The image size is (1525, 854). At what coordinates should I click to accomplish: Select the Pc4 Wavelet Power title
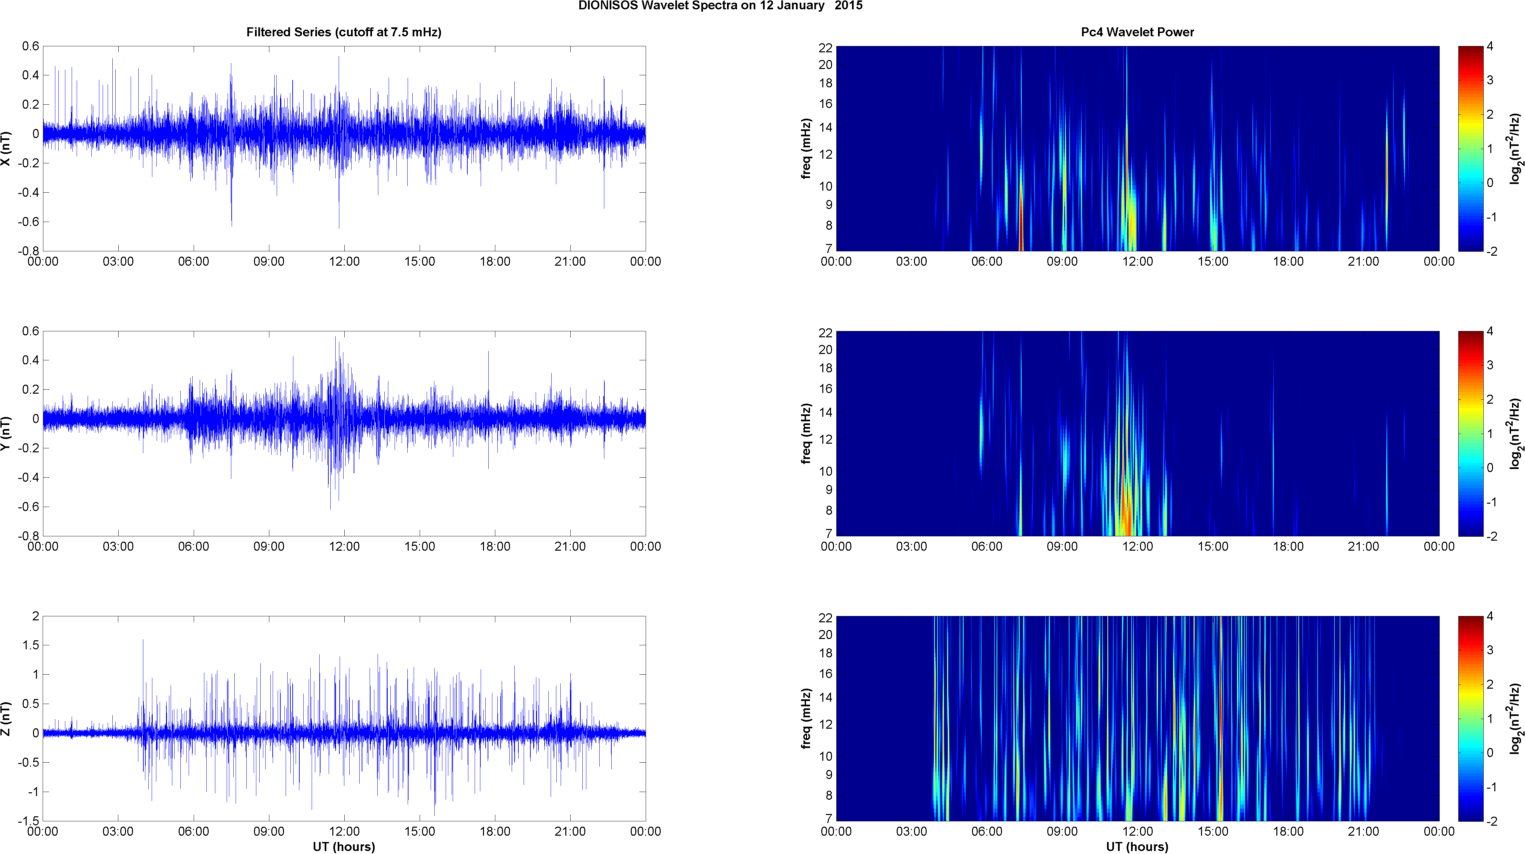[x=1137, y=32]
